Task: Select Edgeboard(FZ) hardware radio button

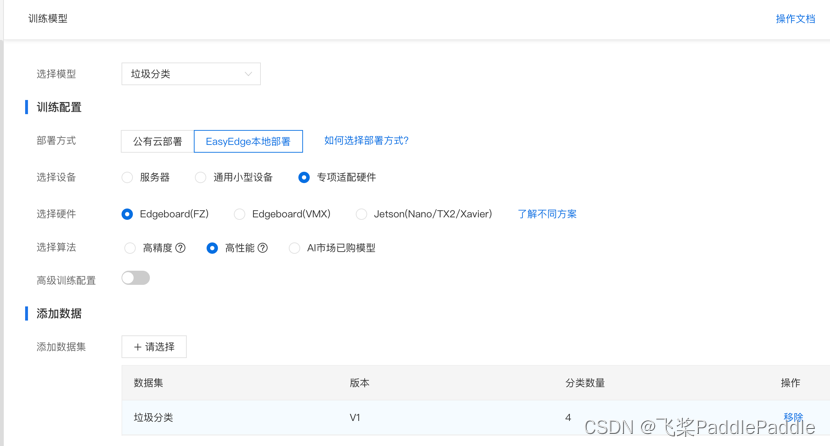Action: click(x=127, y=214)
